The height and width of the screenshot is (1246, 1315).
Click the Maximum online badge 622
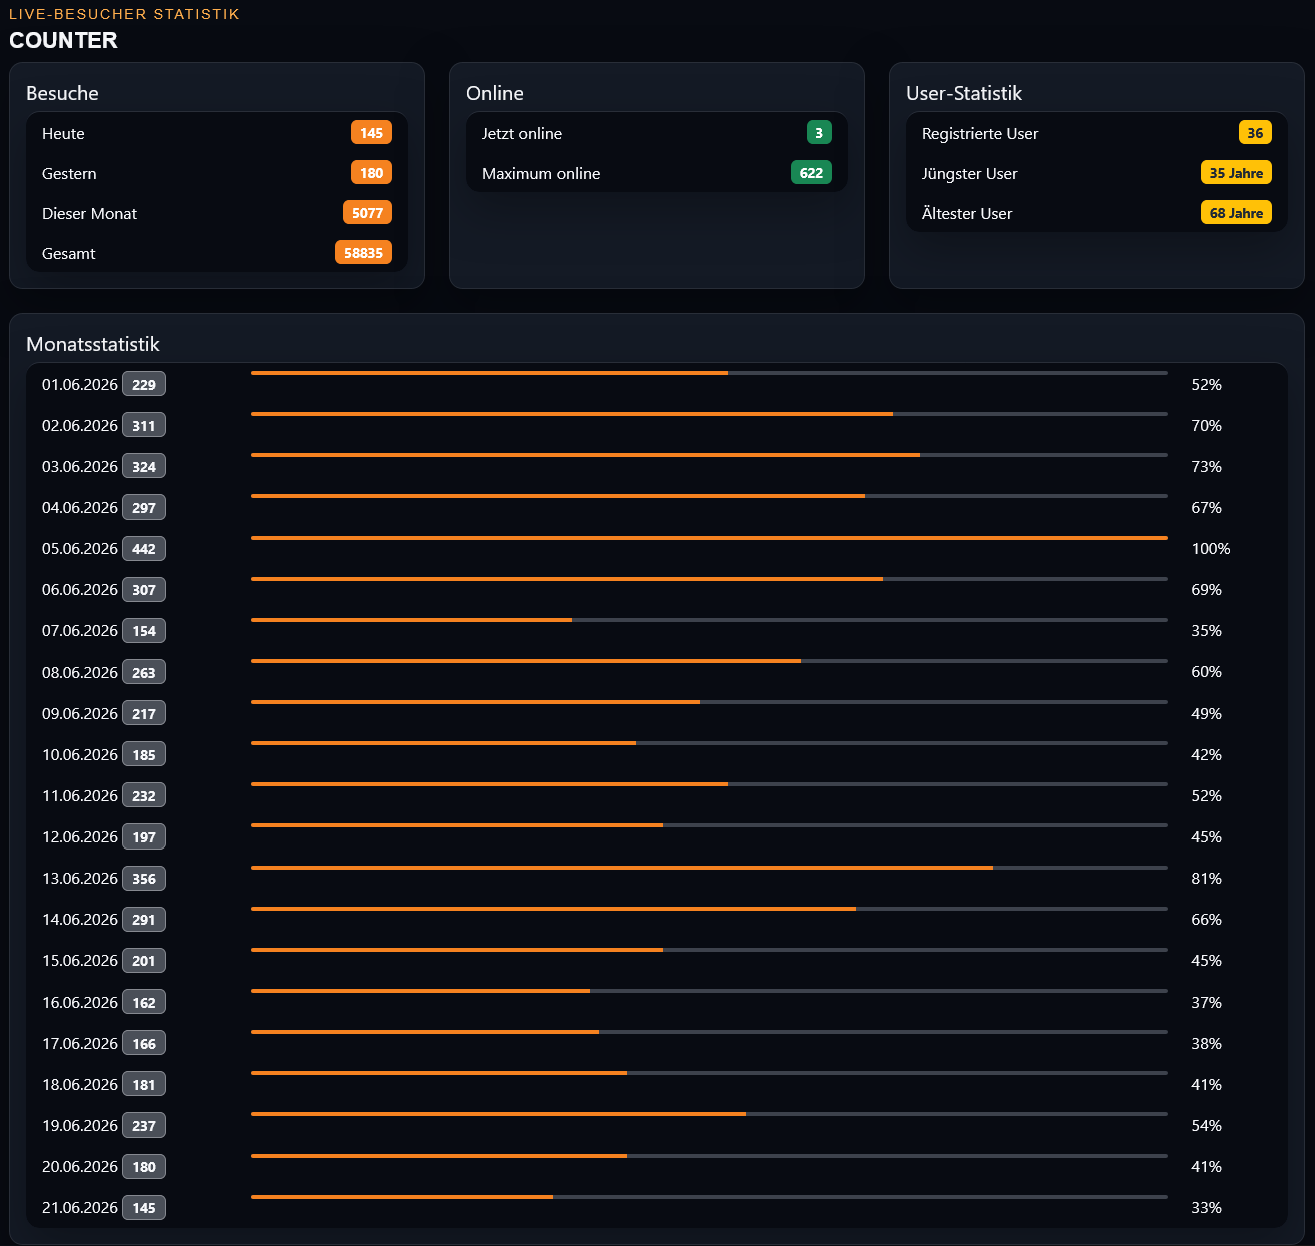tap(811, 173)
